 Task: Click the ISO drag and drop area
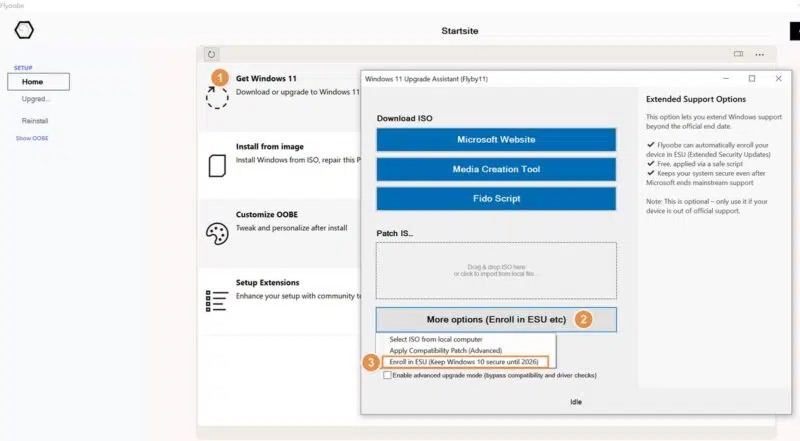click(496, 271)
